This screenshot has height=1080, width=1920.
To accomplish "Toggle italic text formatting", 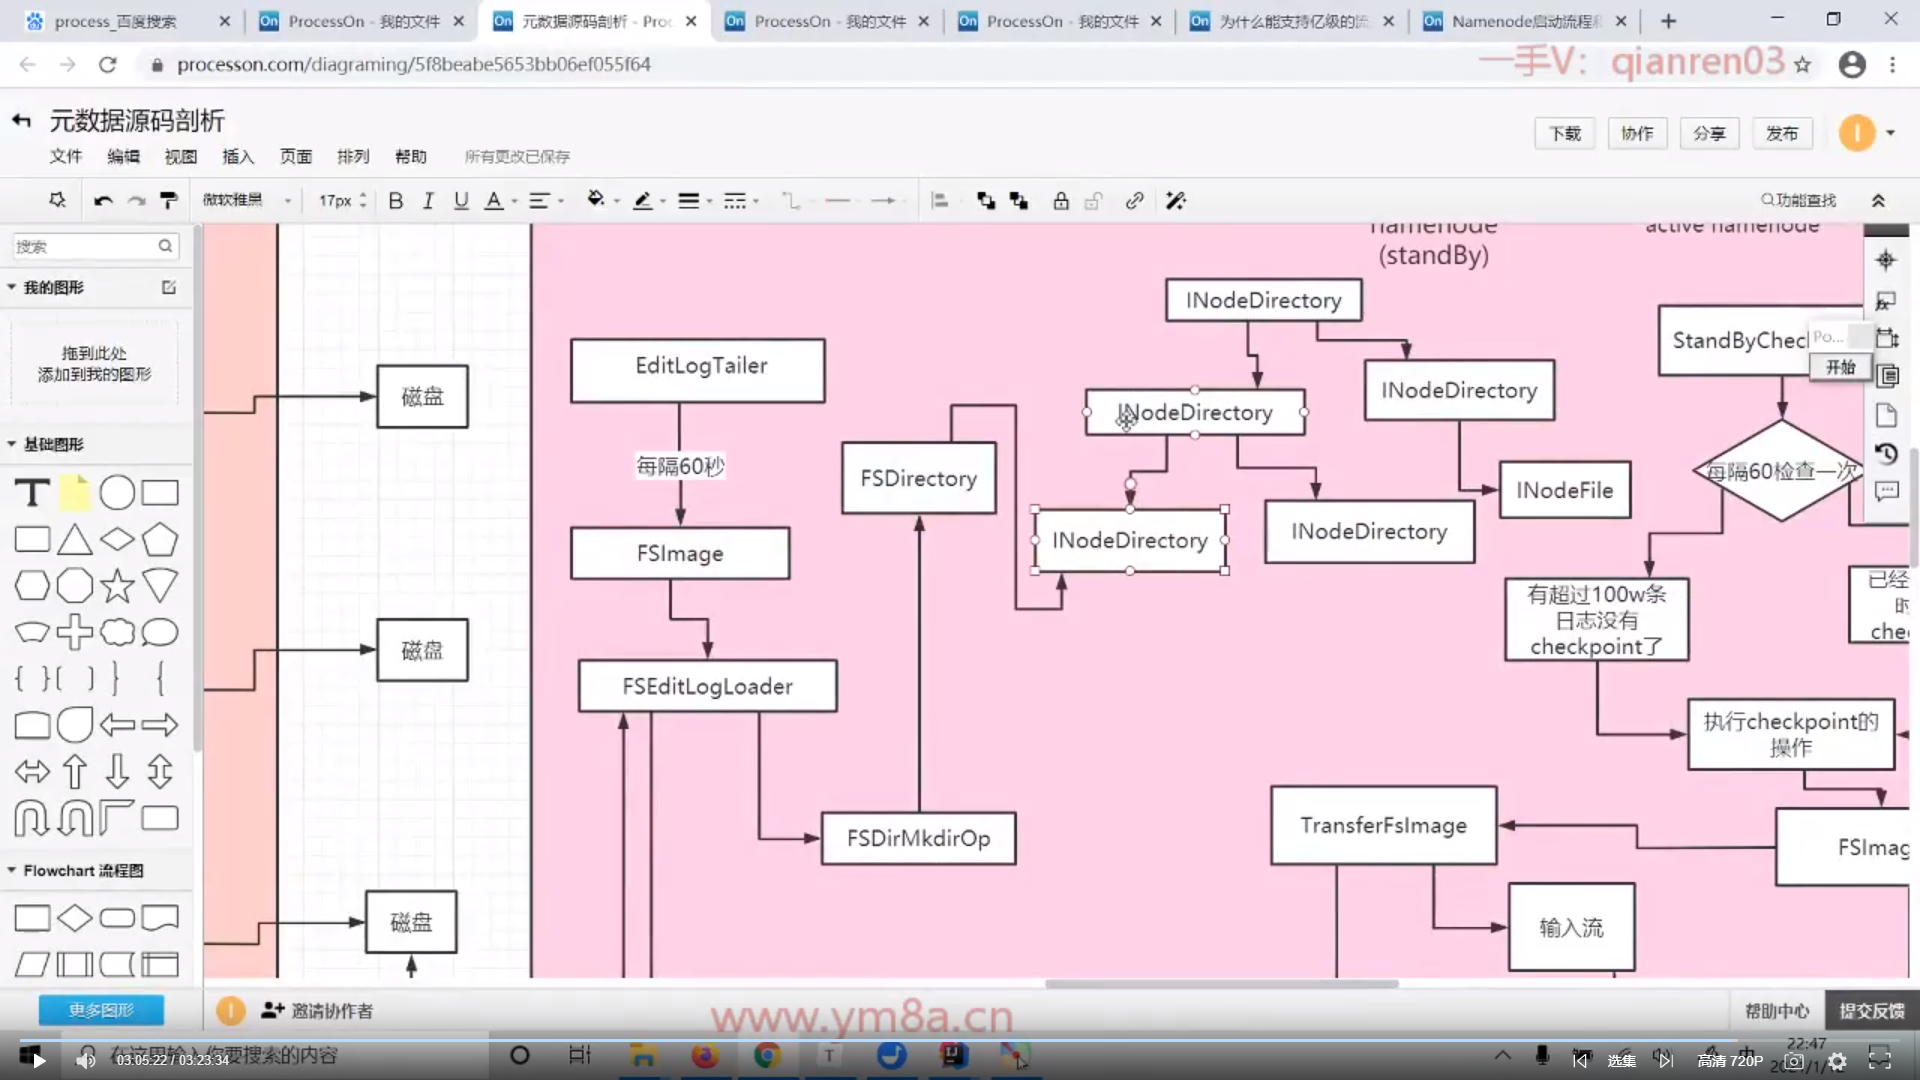I will (x=428, y=201).
